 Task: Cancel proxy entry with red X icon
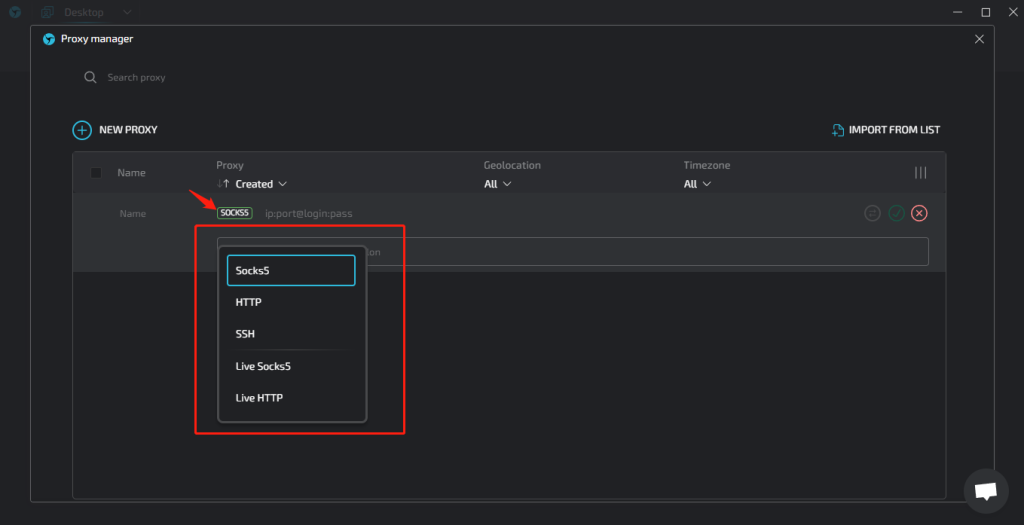pos(919,213)
